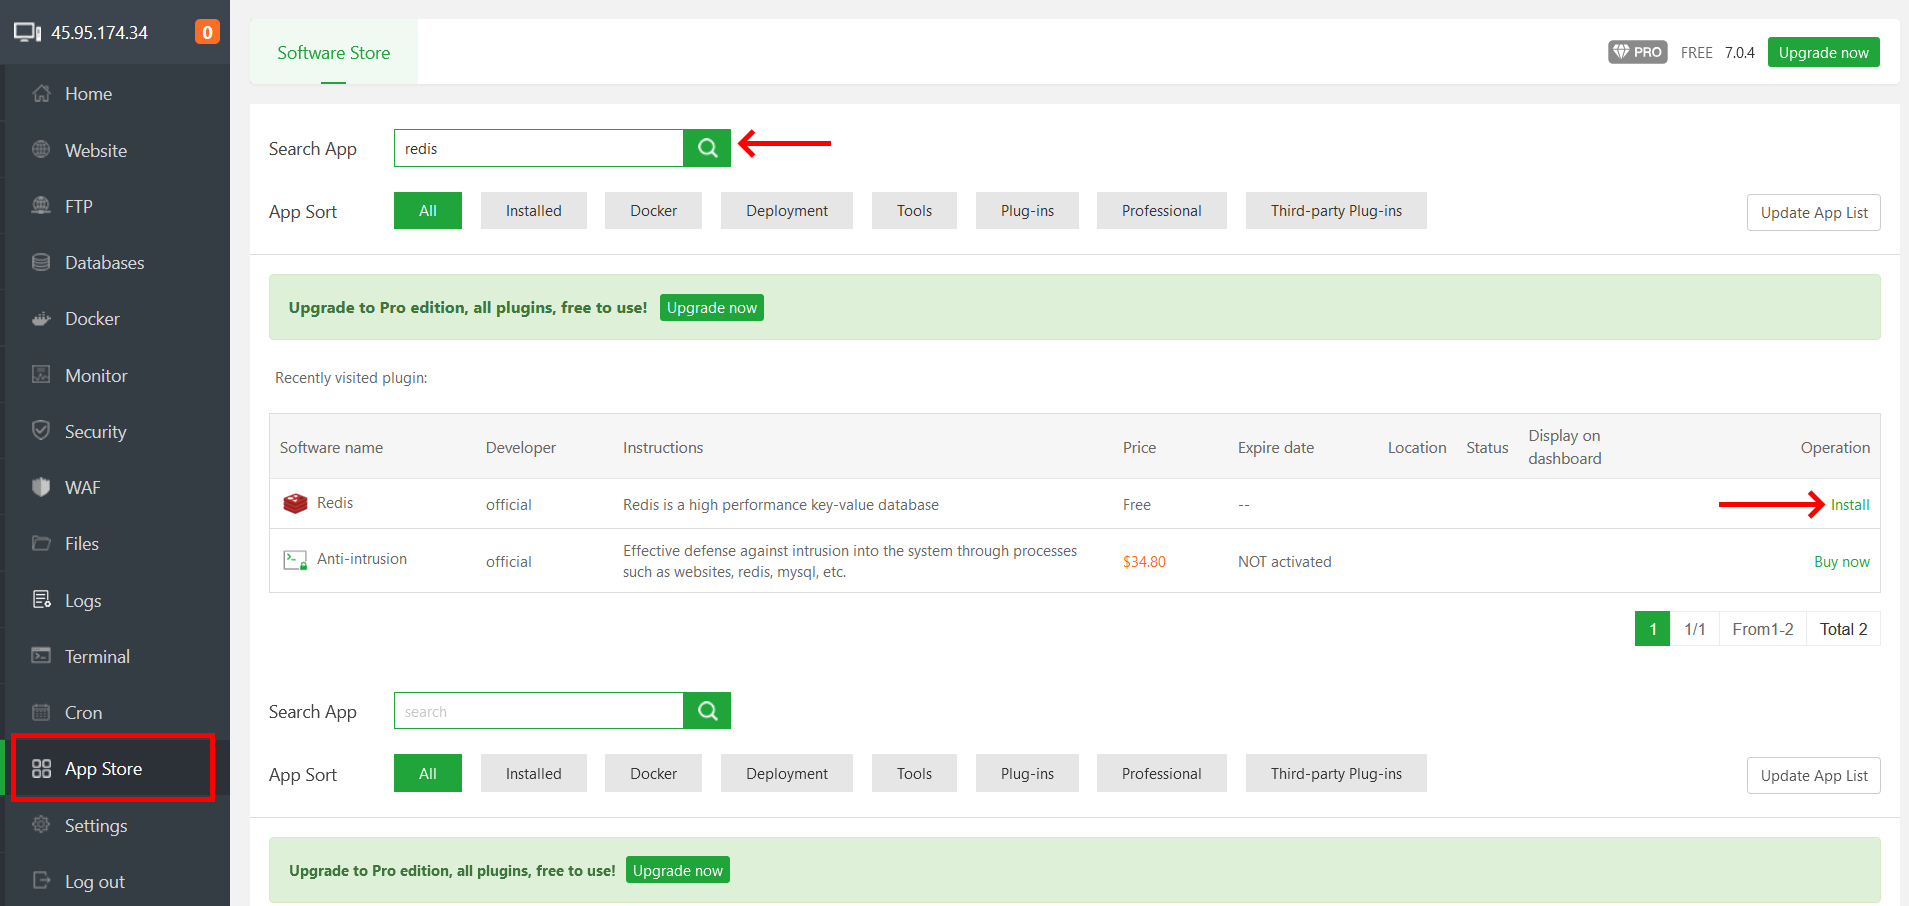Filter by Tools in upper App Sort
Viewport: 1909px width, 906px height.
click(x=914, y=211)
